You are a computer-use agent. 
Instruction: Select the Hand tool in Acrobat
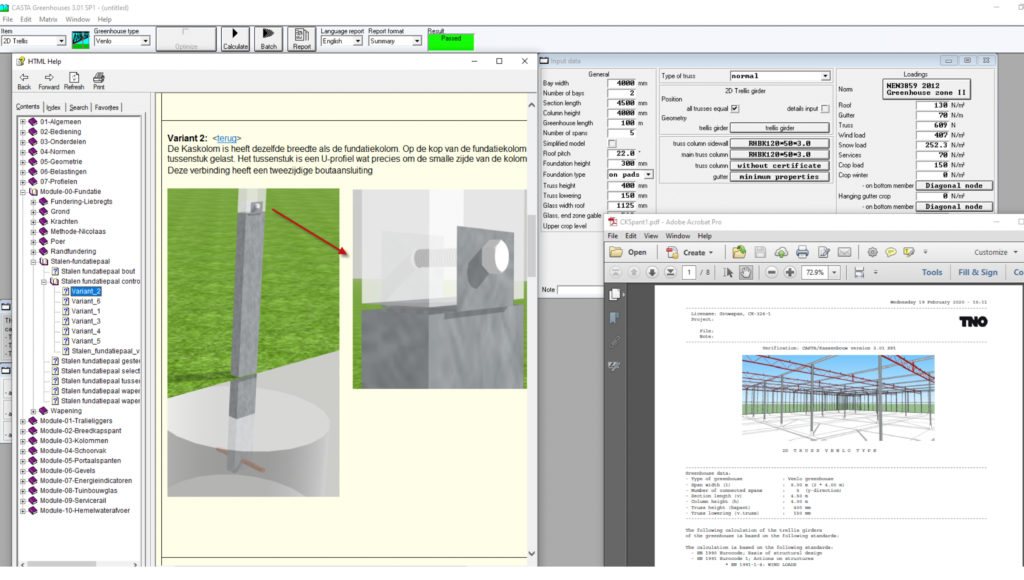[748, 272]
